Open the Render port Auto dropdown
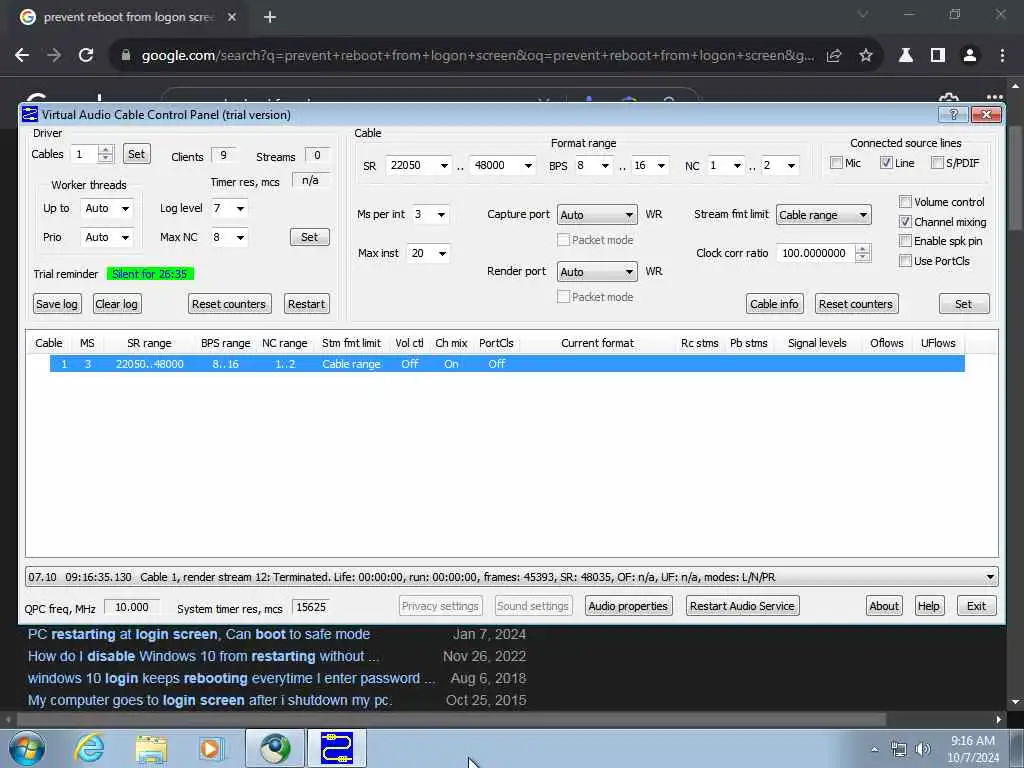Viewport: 1024px width, 768px height. (x=597, y=272)
